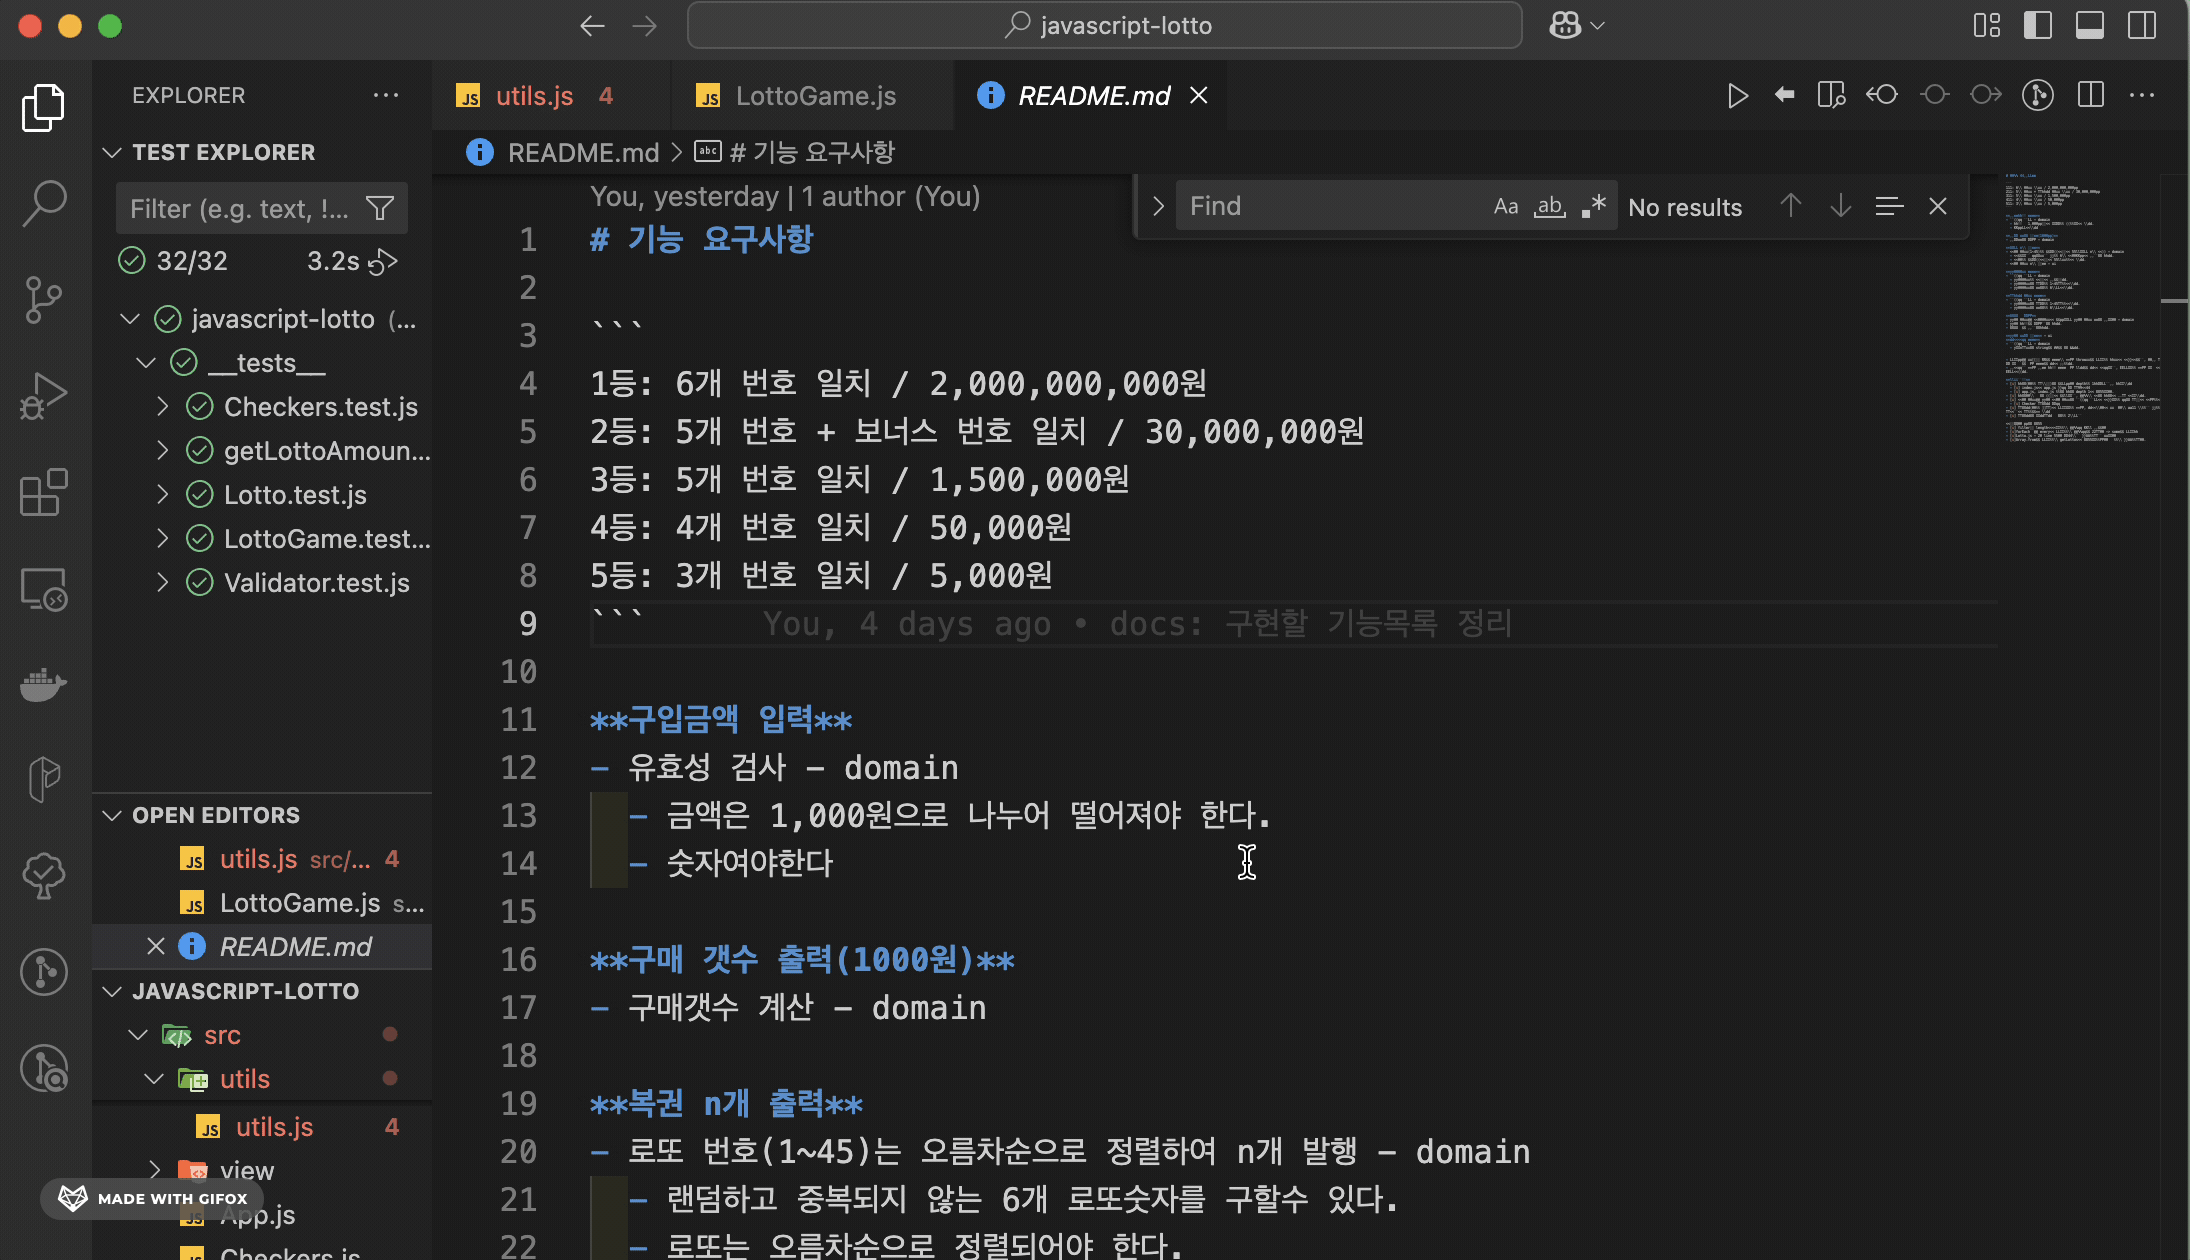Expand Replace toggle chevron in Find widget
Viewport: 2190px width, 1260px height.
click(1158, 206)
